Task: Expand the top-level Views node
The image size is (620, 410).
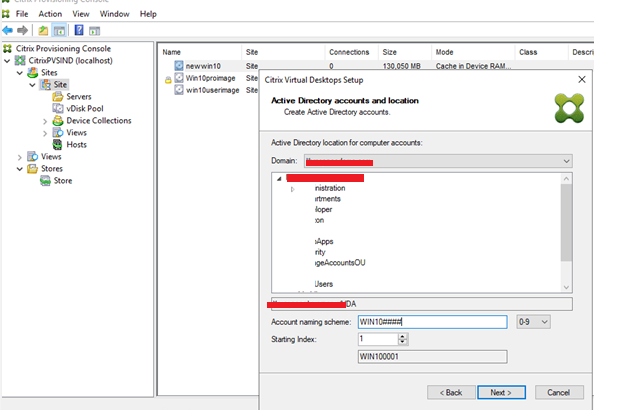Action: coord(20,157)
